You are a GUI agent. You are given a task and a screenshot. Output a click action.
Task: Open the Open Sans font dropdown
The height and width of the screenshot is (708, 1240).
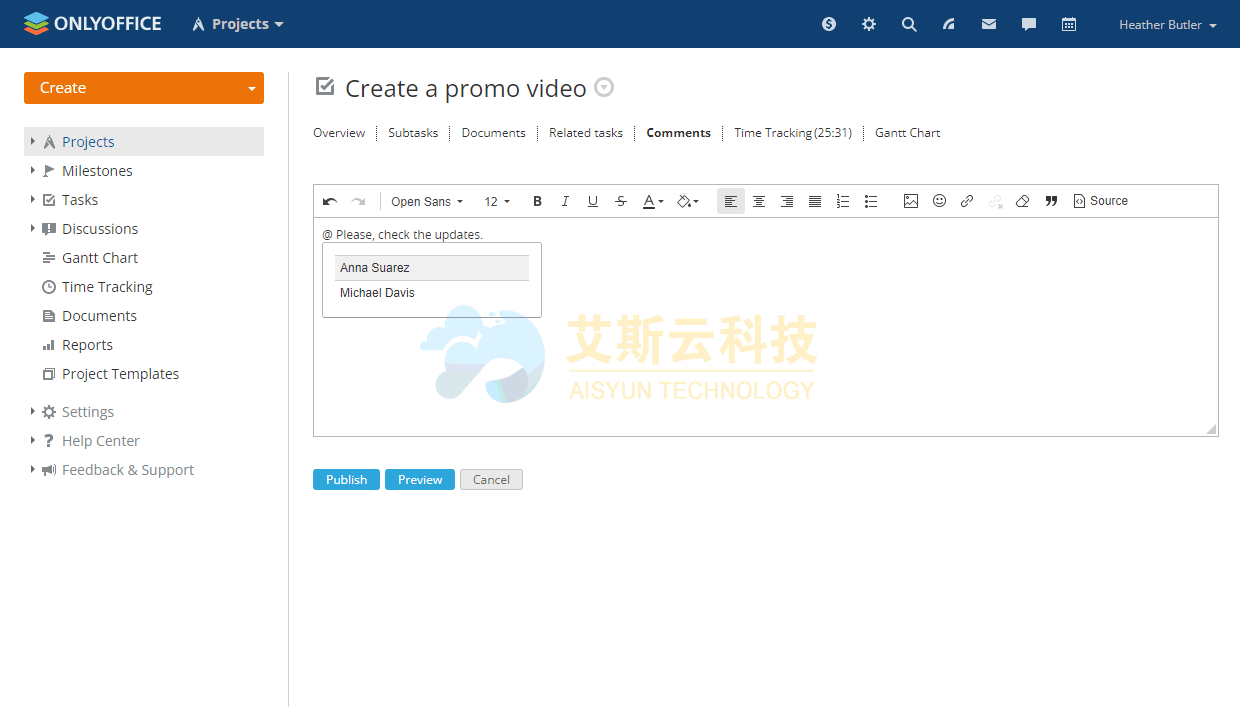[427, 201]
